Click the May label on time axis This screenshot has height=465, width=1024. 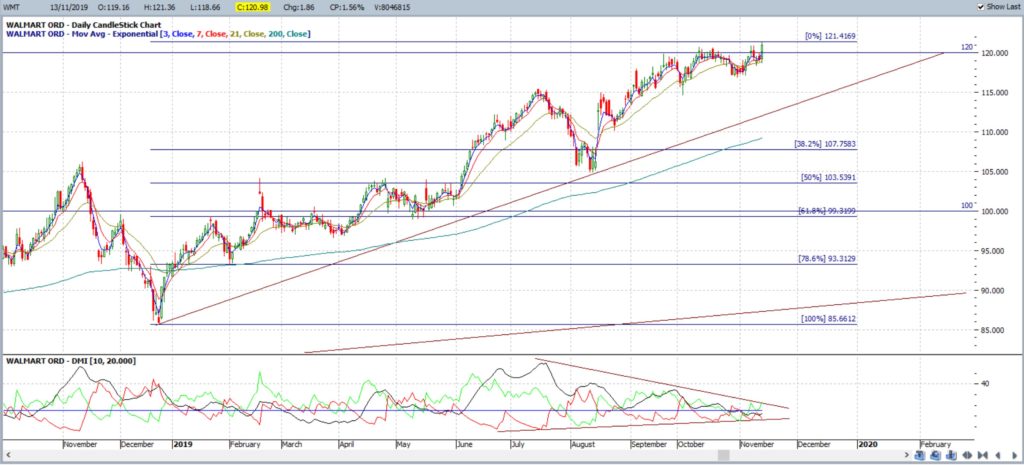point(403,444)
